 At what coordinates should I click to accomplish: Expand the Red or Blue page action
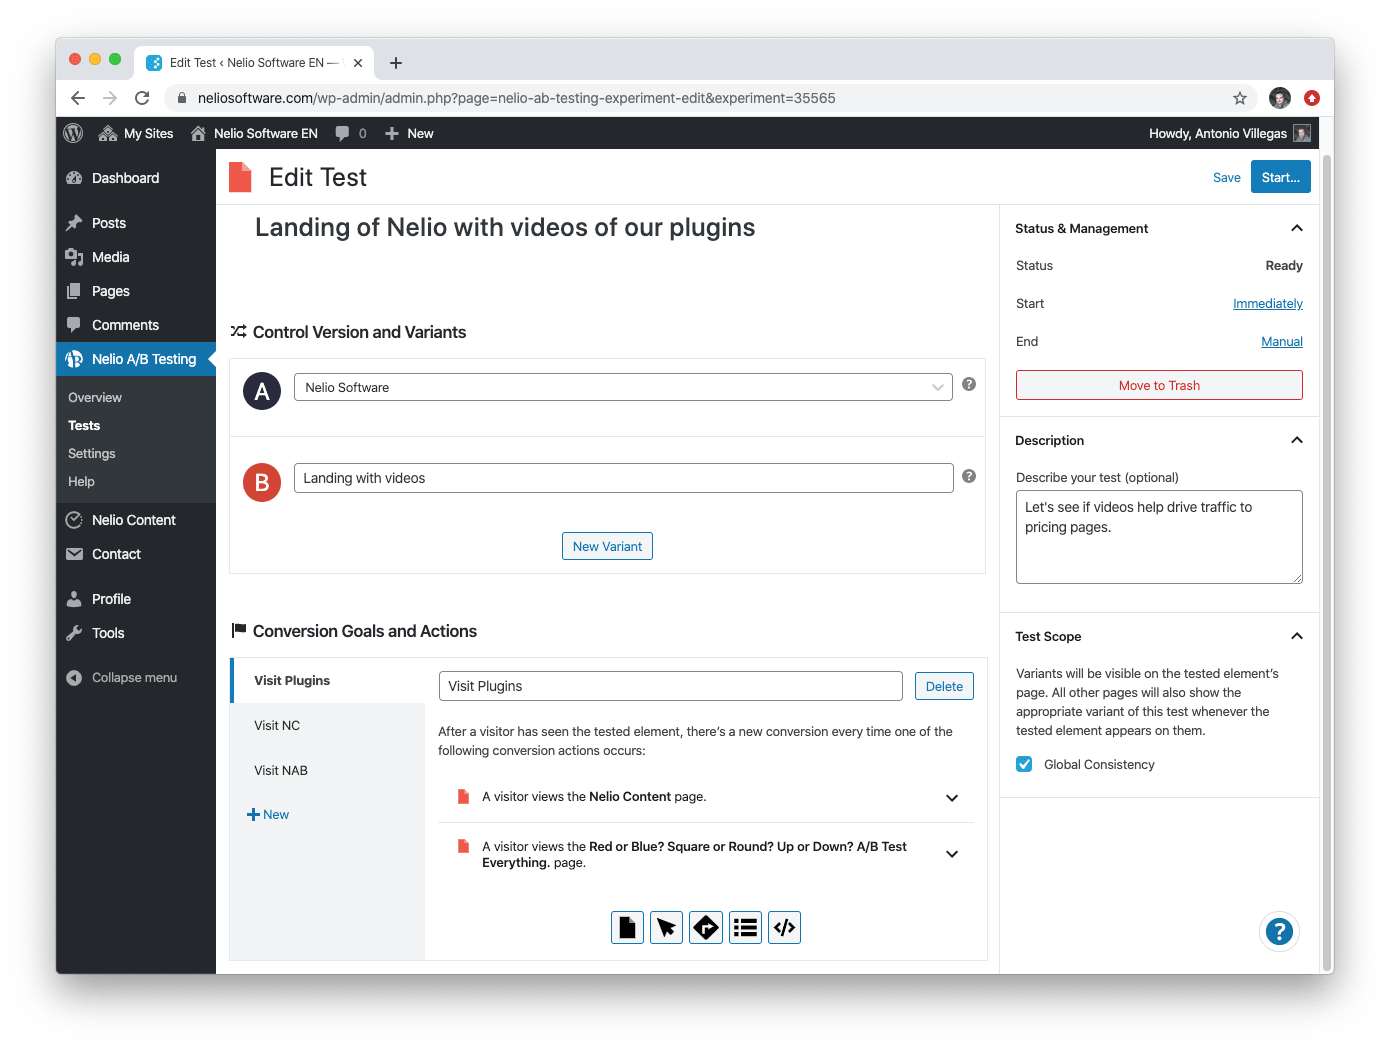coord(952,854)
